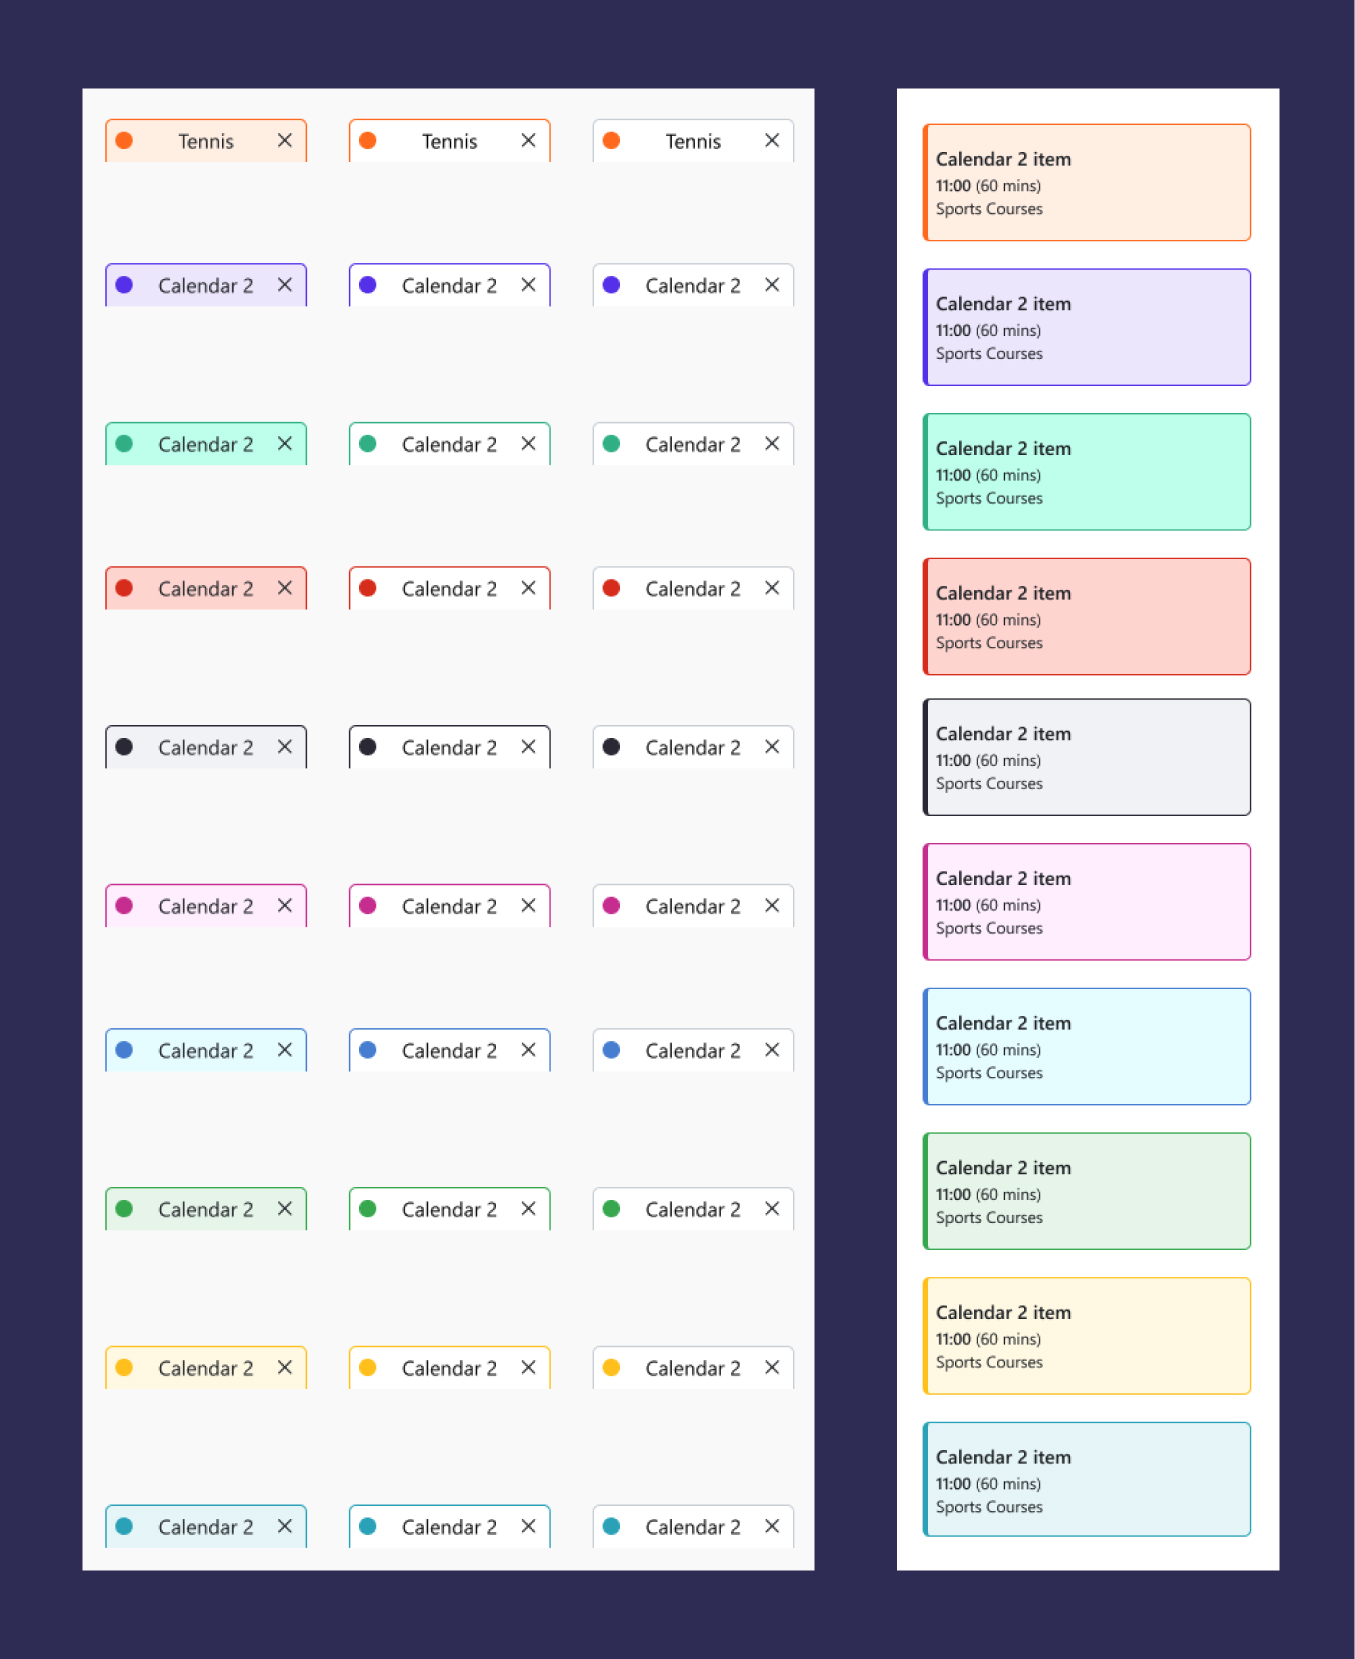Dismiss the green-filled Calendar 2 chip with X
The image size is (1355, 1659).
[x=285, y=1209]
